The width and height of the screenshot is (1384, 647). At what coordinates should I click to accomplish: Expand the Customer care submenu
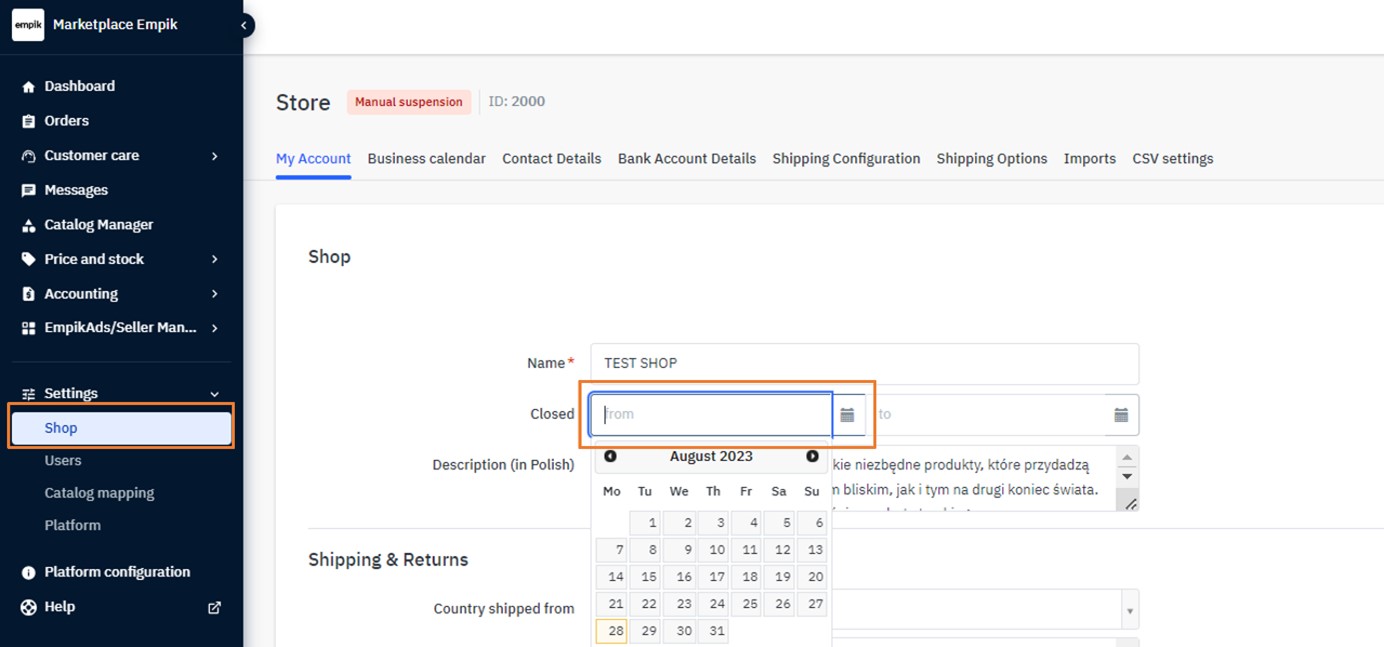214,156
